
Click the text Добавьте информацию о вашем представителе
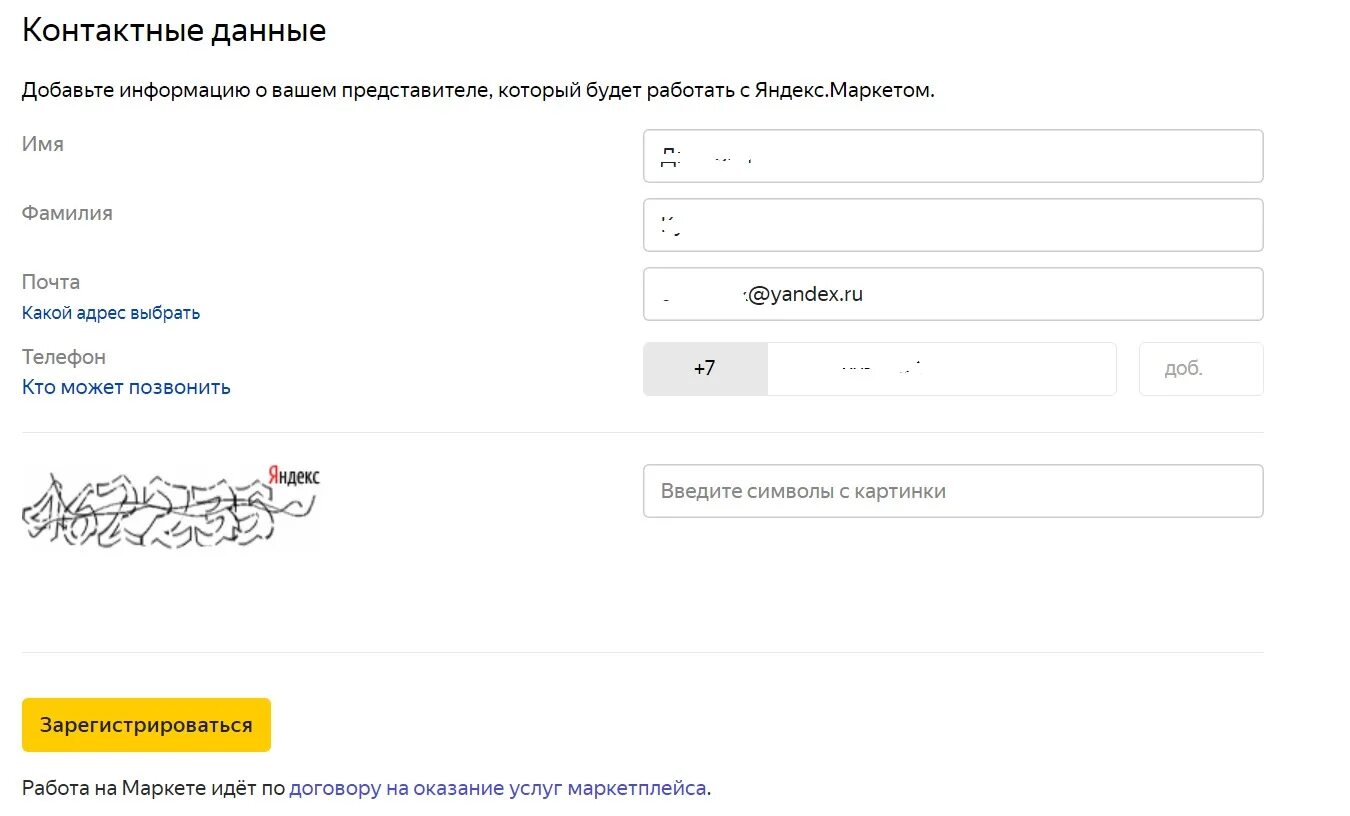[256, 90]
